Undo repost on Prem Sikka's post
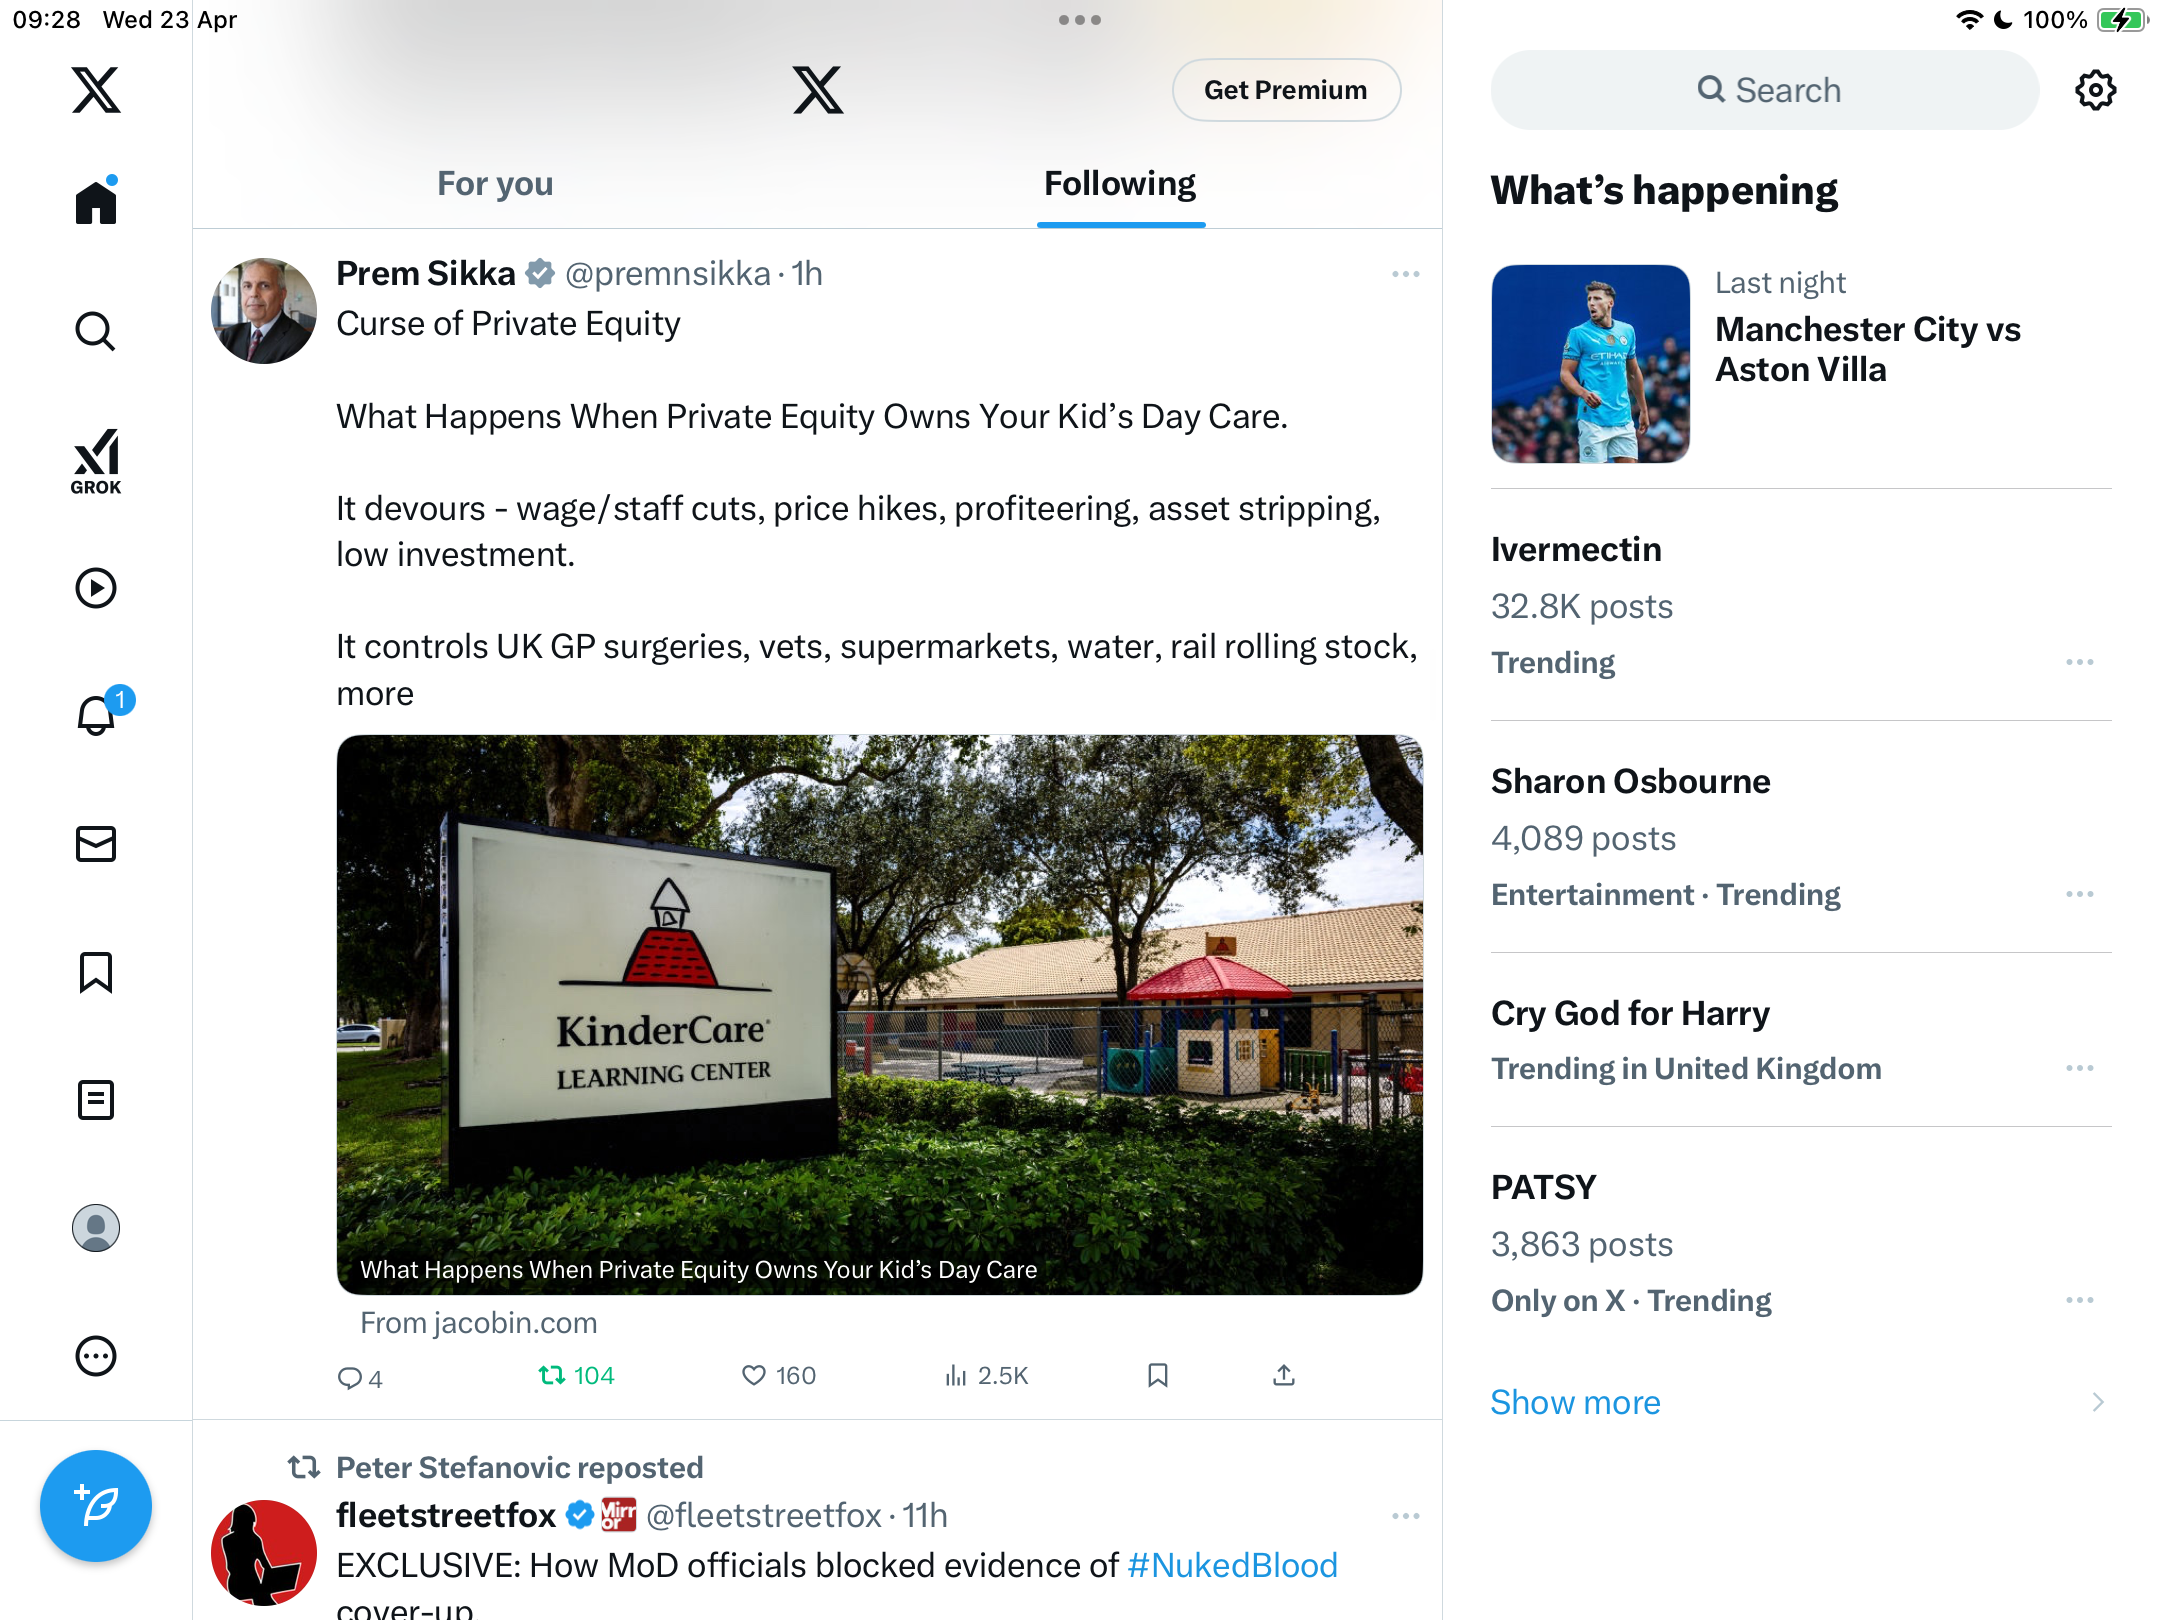Viewport: 2160px width, 1620px height. (x=576, y=1376)
